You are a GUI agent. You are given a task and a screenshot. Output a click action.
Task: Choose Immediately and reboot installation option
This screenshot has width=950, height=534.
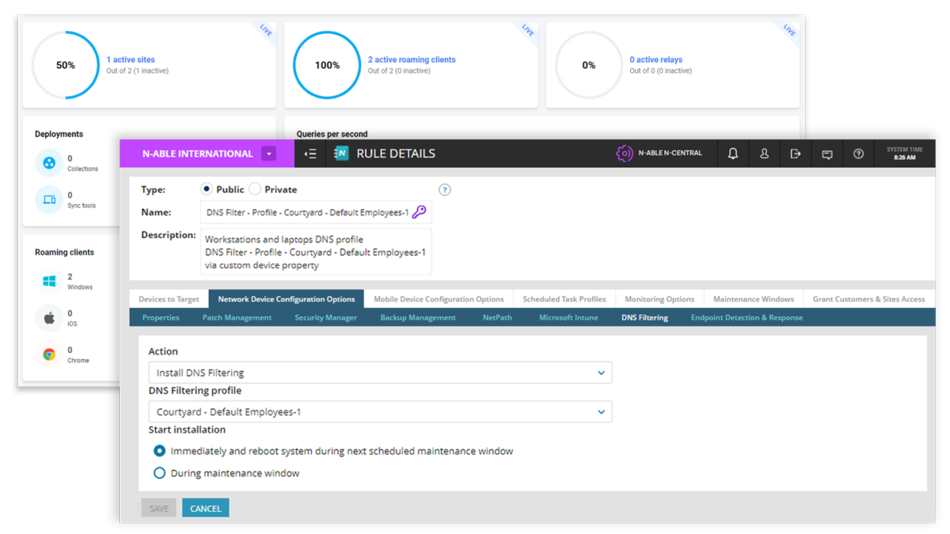click(x=159, y=451)
